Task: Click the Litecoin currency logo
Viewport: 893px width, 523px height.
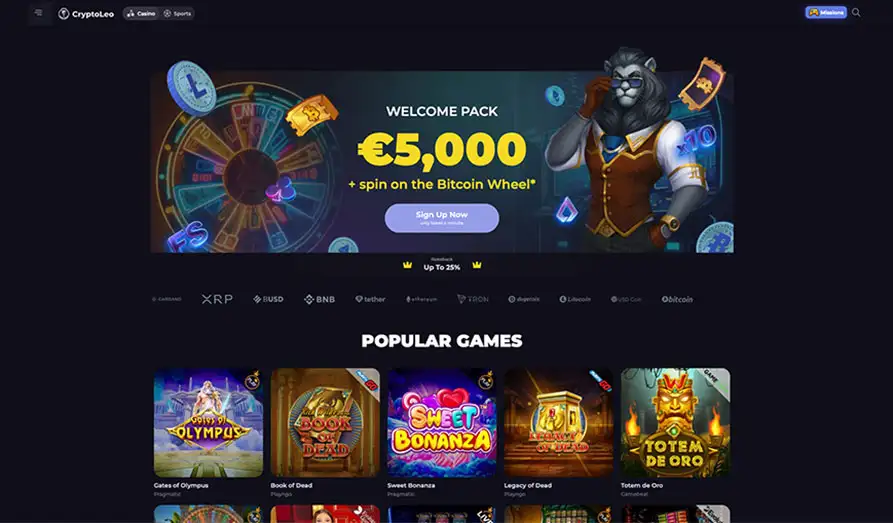Action: [575, 299]
